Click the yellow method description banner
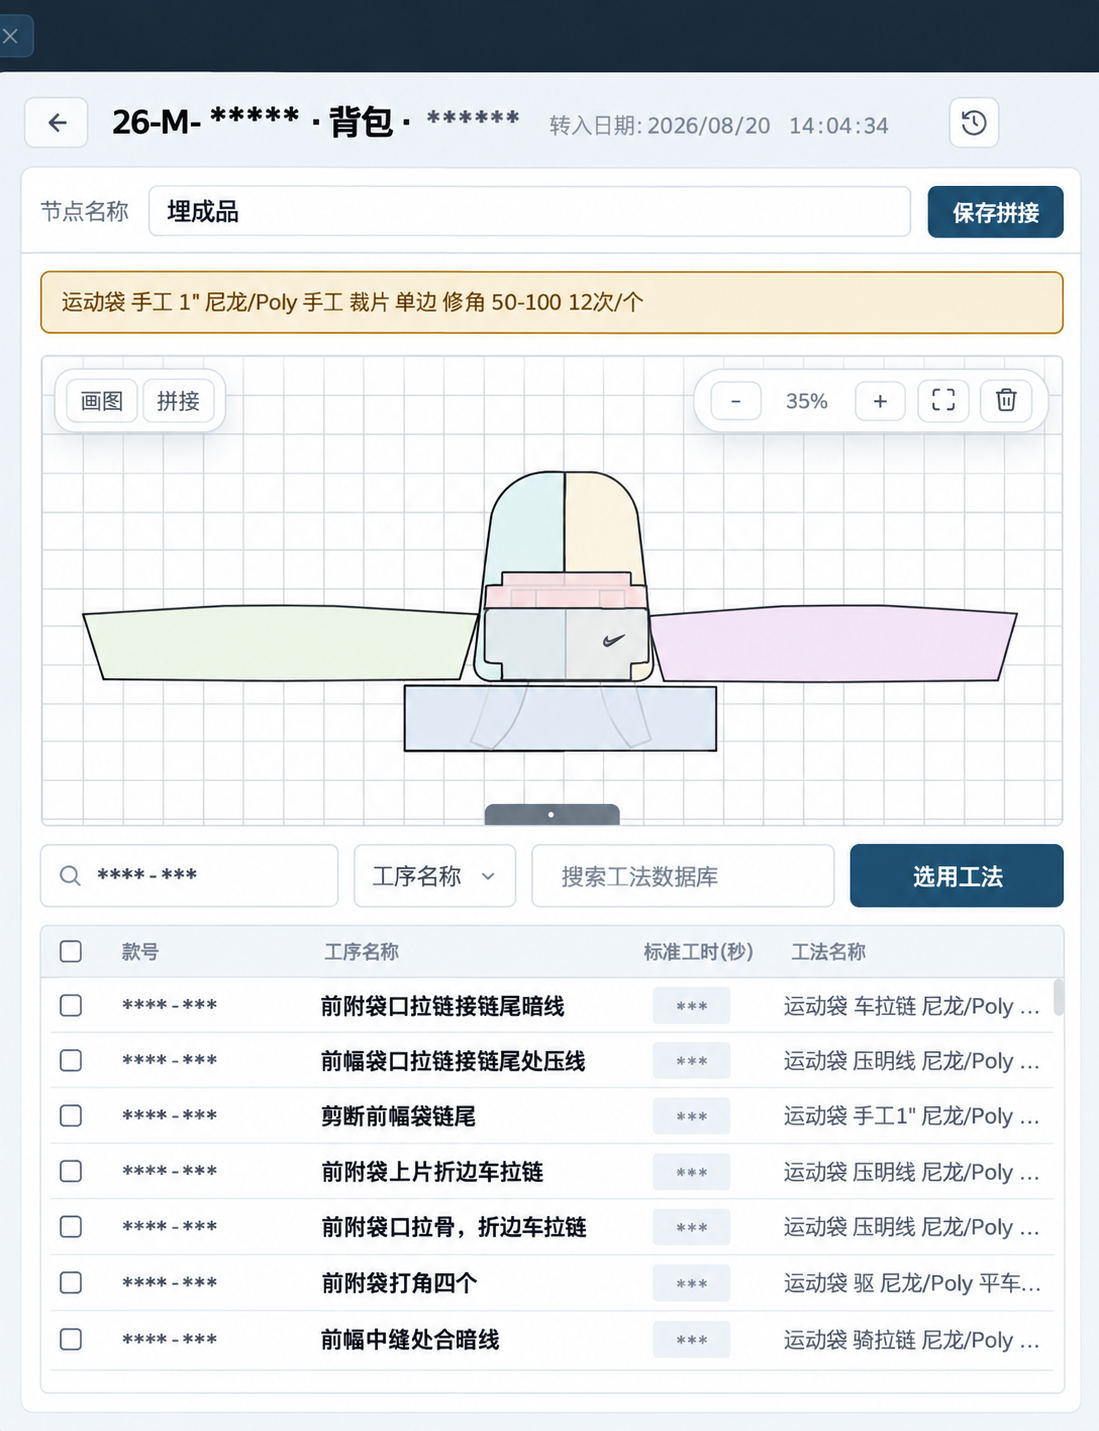This screenshot has height=1431, width=1099. [551, 302]
